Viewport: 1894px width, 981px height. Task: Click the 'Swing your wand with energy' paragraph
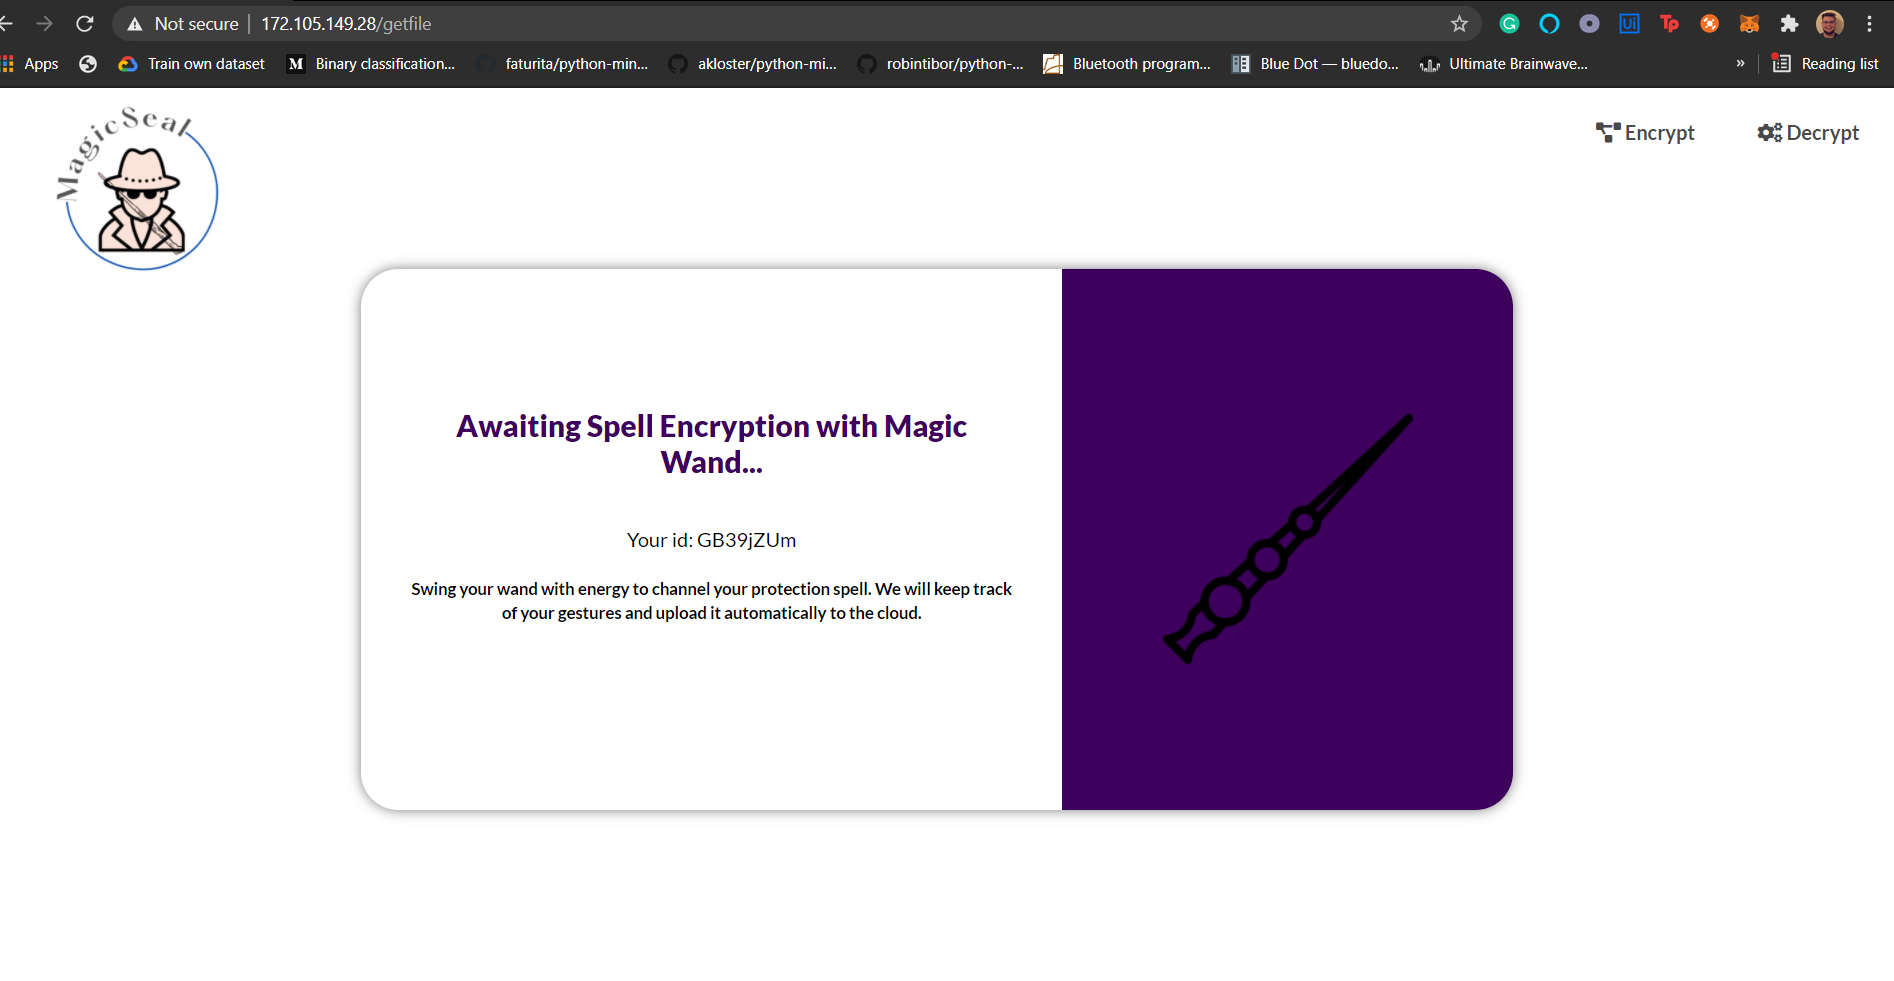click(711, 601)
